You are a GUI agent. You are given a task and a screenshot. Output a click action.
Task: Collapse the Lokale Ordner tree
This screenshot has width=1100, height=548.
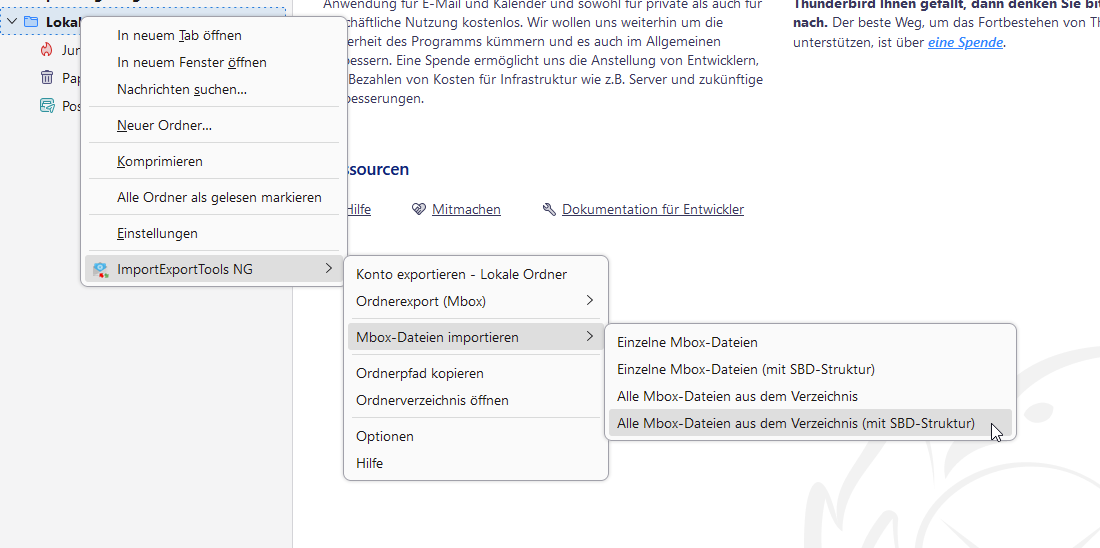12,22
